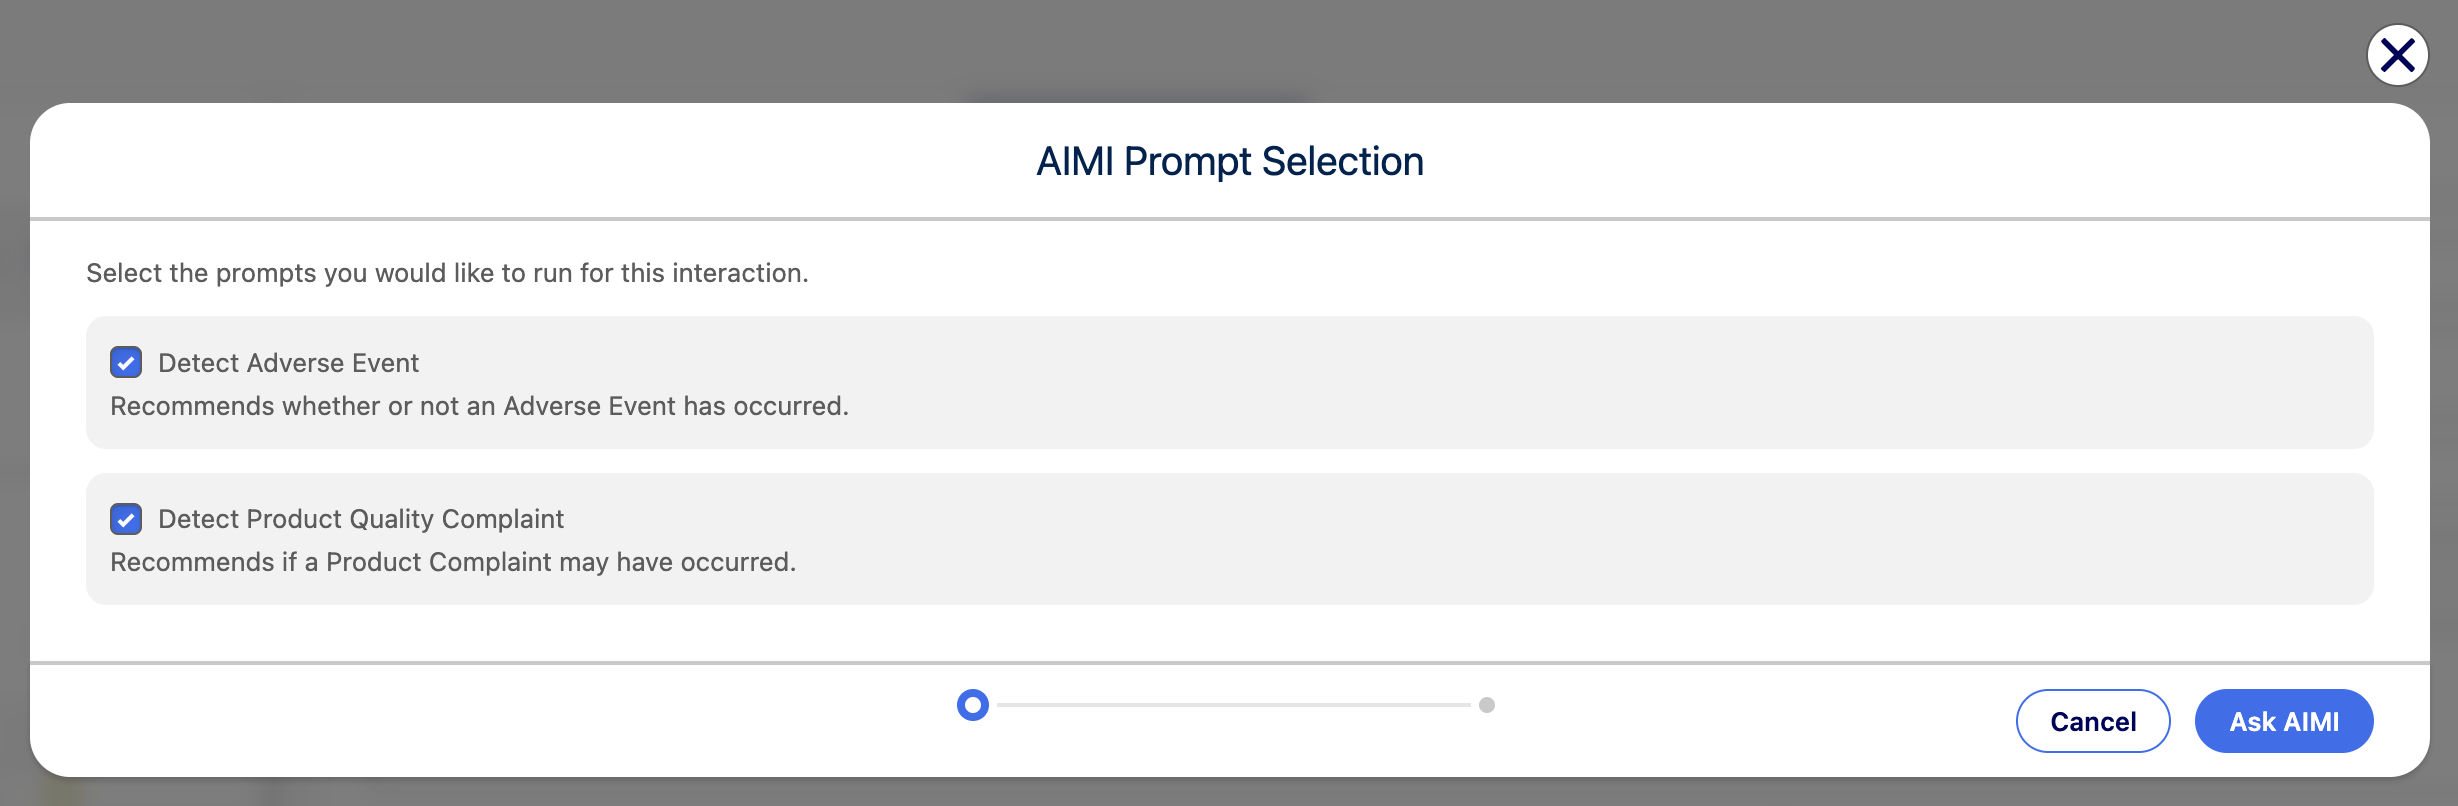Screen dimensions: 2458x806
Task: Click the gray second-step pagination dot
Action: [x=1487, y=705]
